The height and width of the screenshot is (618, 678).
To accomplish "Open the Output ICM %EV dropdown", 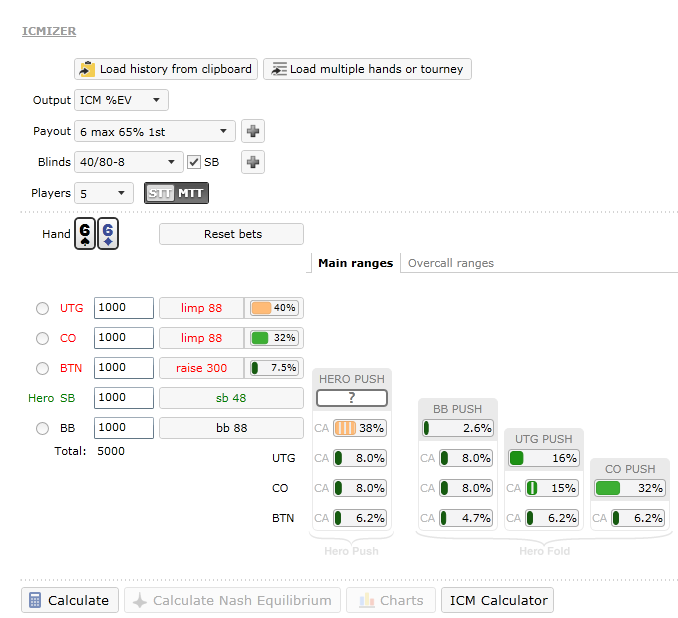I will click(x=121, y=100).
